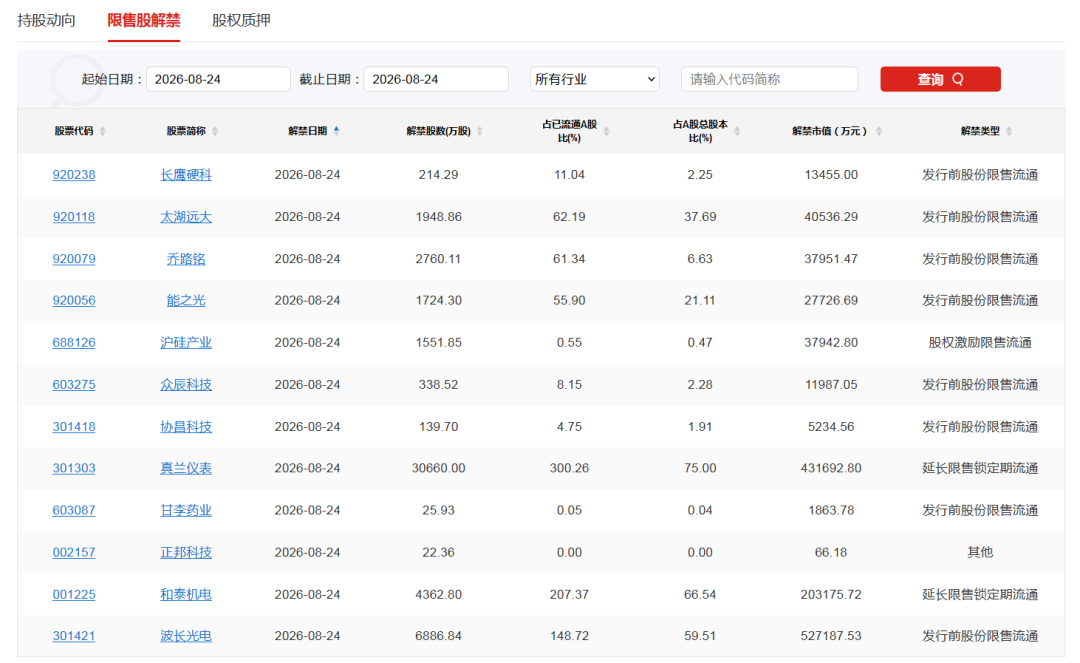Focus the 起始日期 date field

tap(218, 79)
